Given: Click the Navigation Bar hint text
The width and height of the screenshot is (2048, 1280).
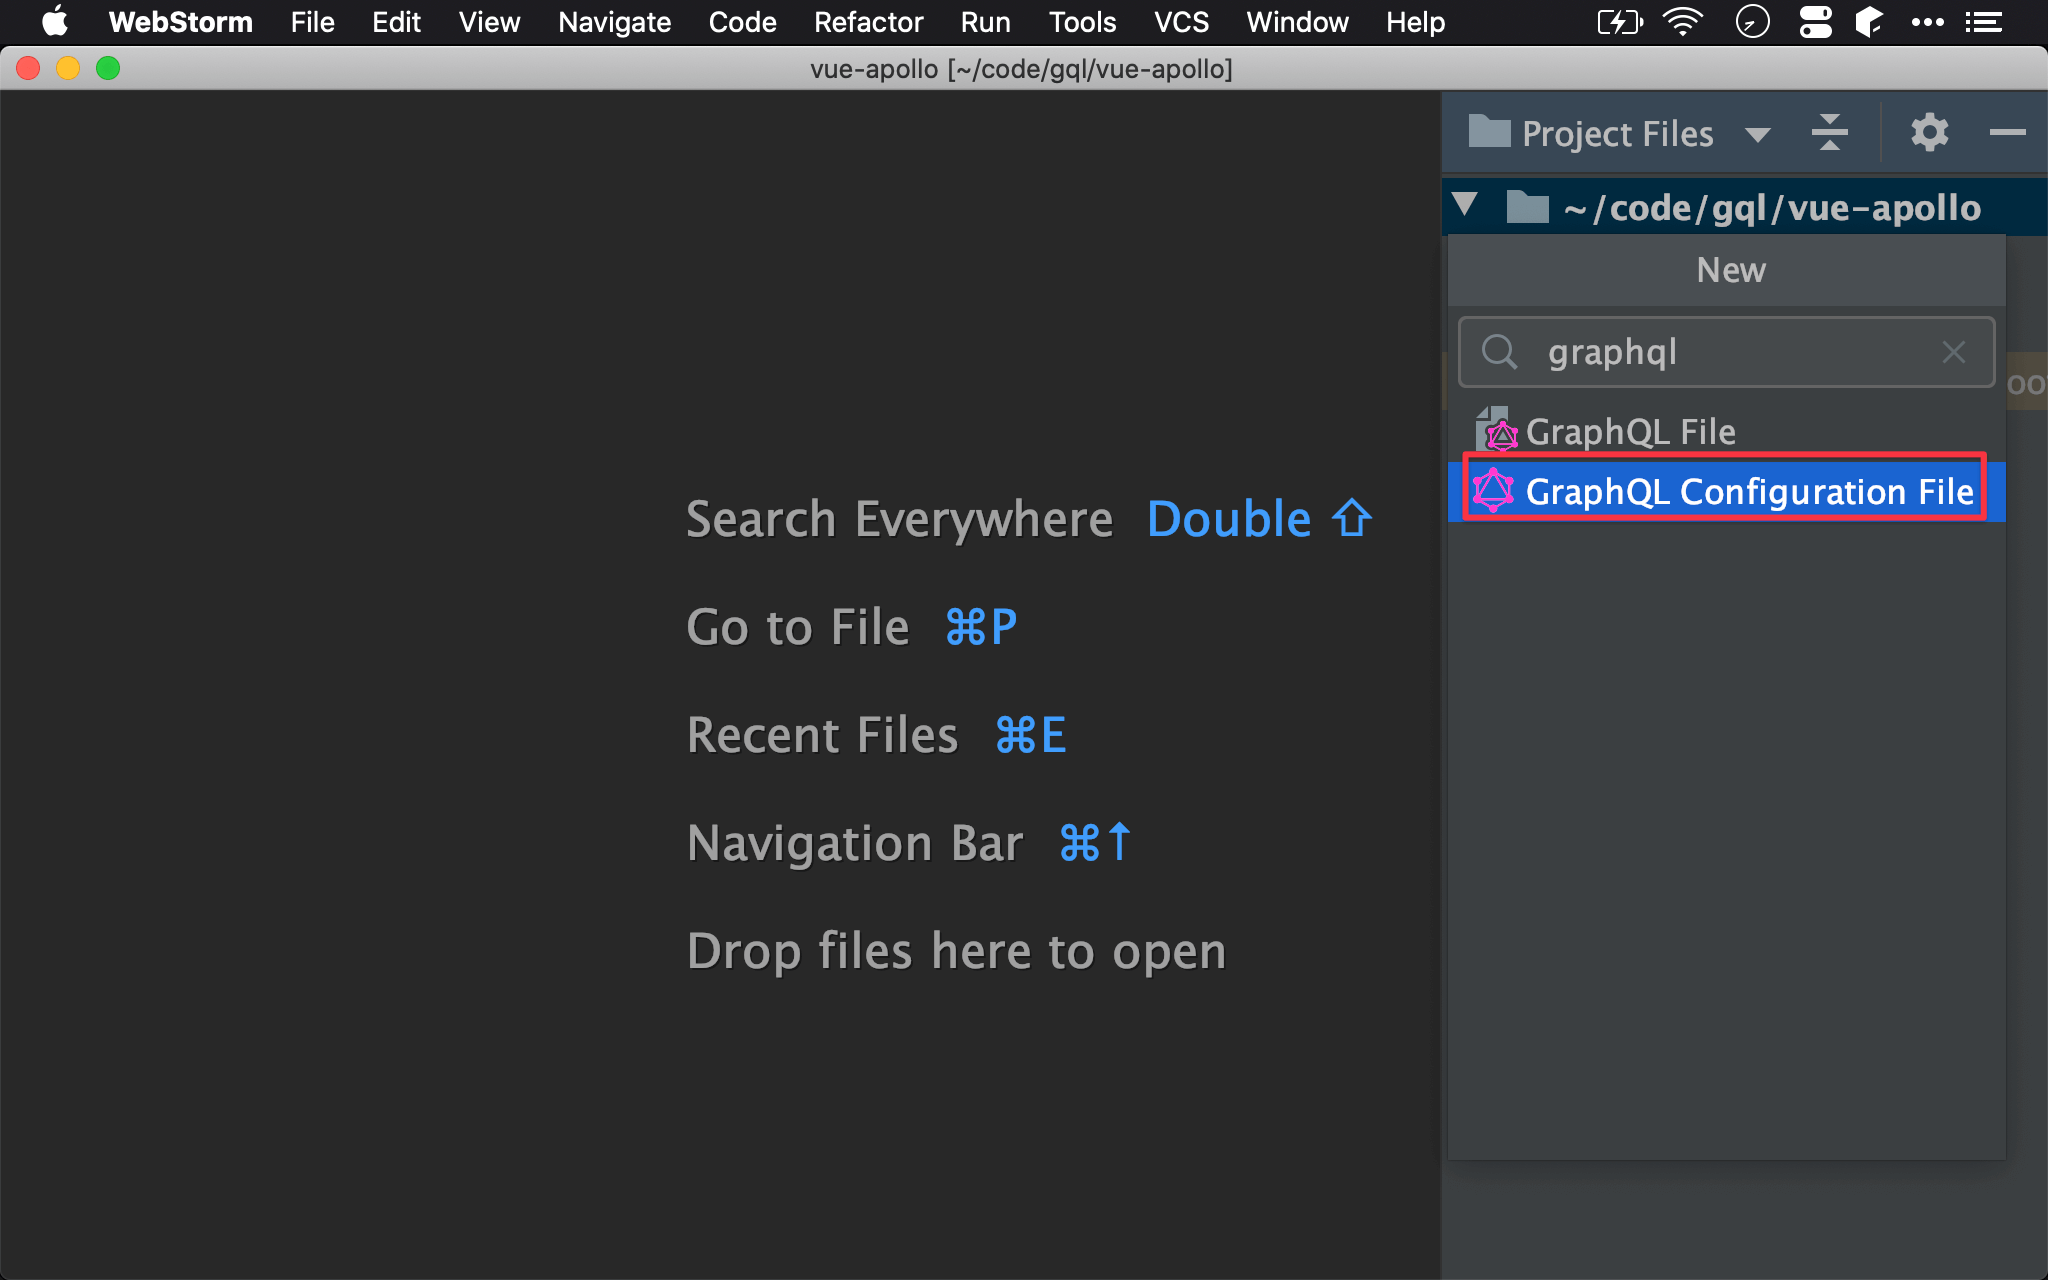Looking at the screenshot, I should click(855, 843).
